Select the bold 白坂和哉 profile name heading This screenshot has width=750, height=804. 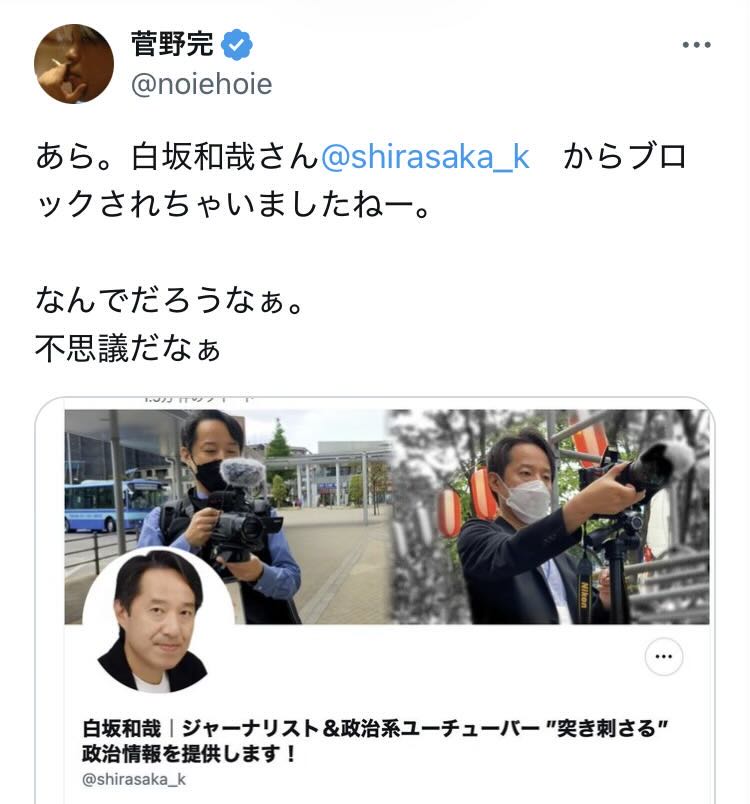(x=121, y=729)
